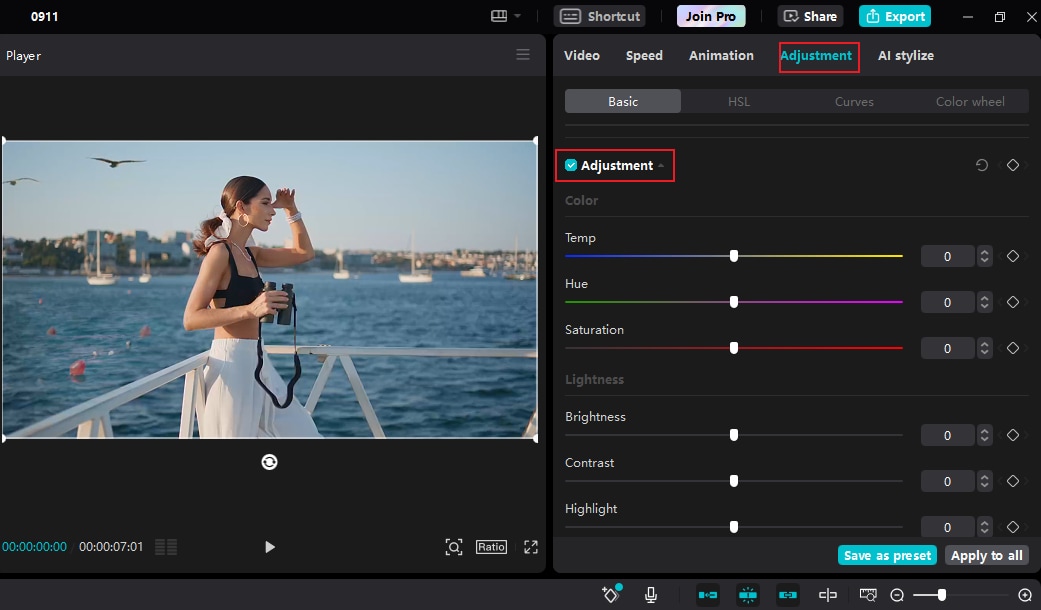Select the HSL sub-tab
The height and width of the screenshot is (610, 1041).
738,101
